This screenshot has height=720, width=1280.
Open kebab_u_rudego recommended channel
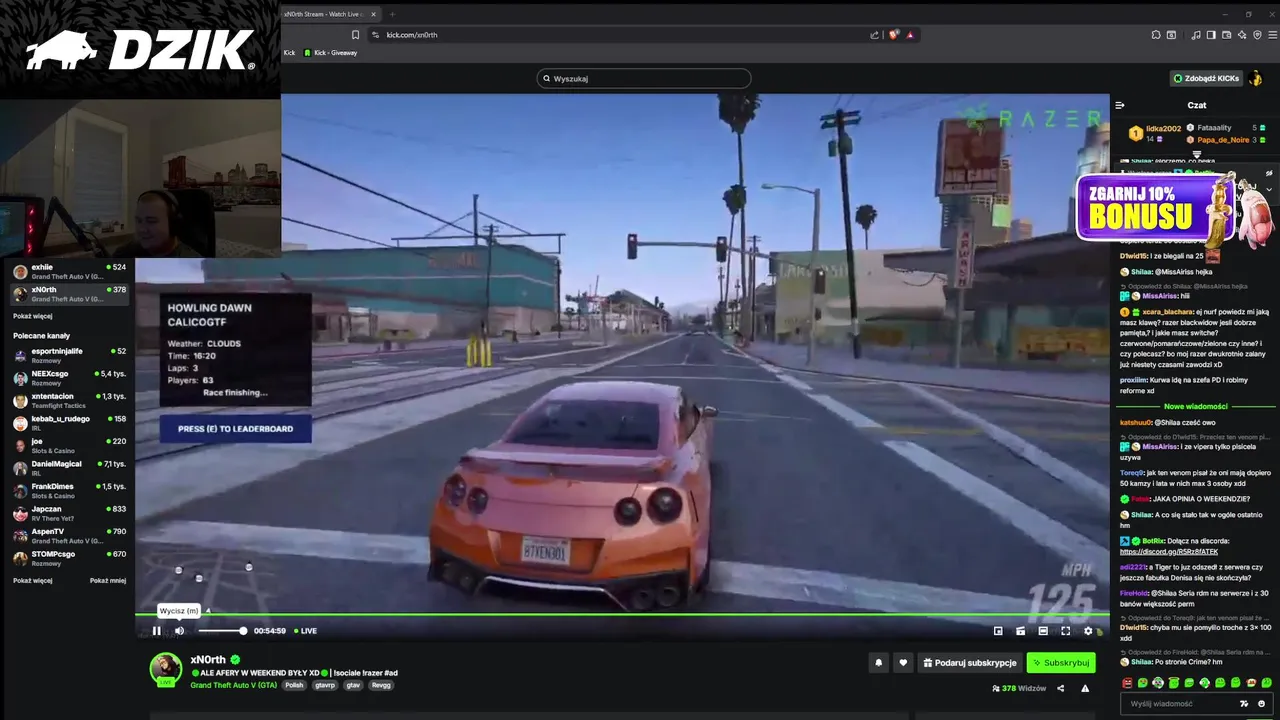[70, 423]
